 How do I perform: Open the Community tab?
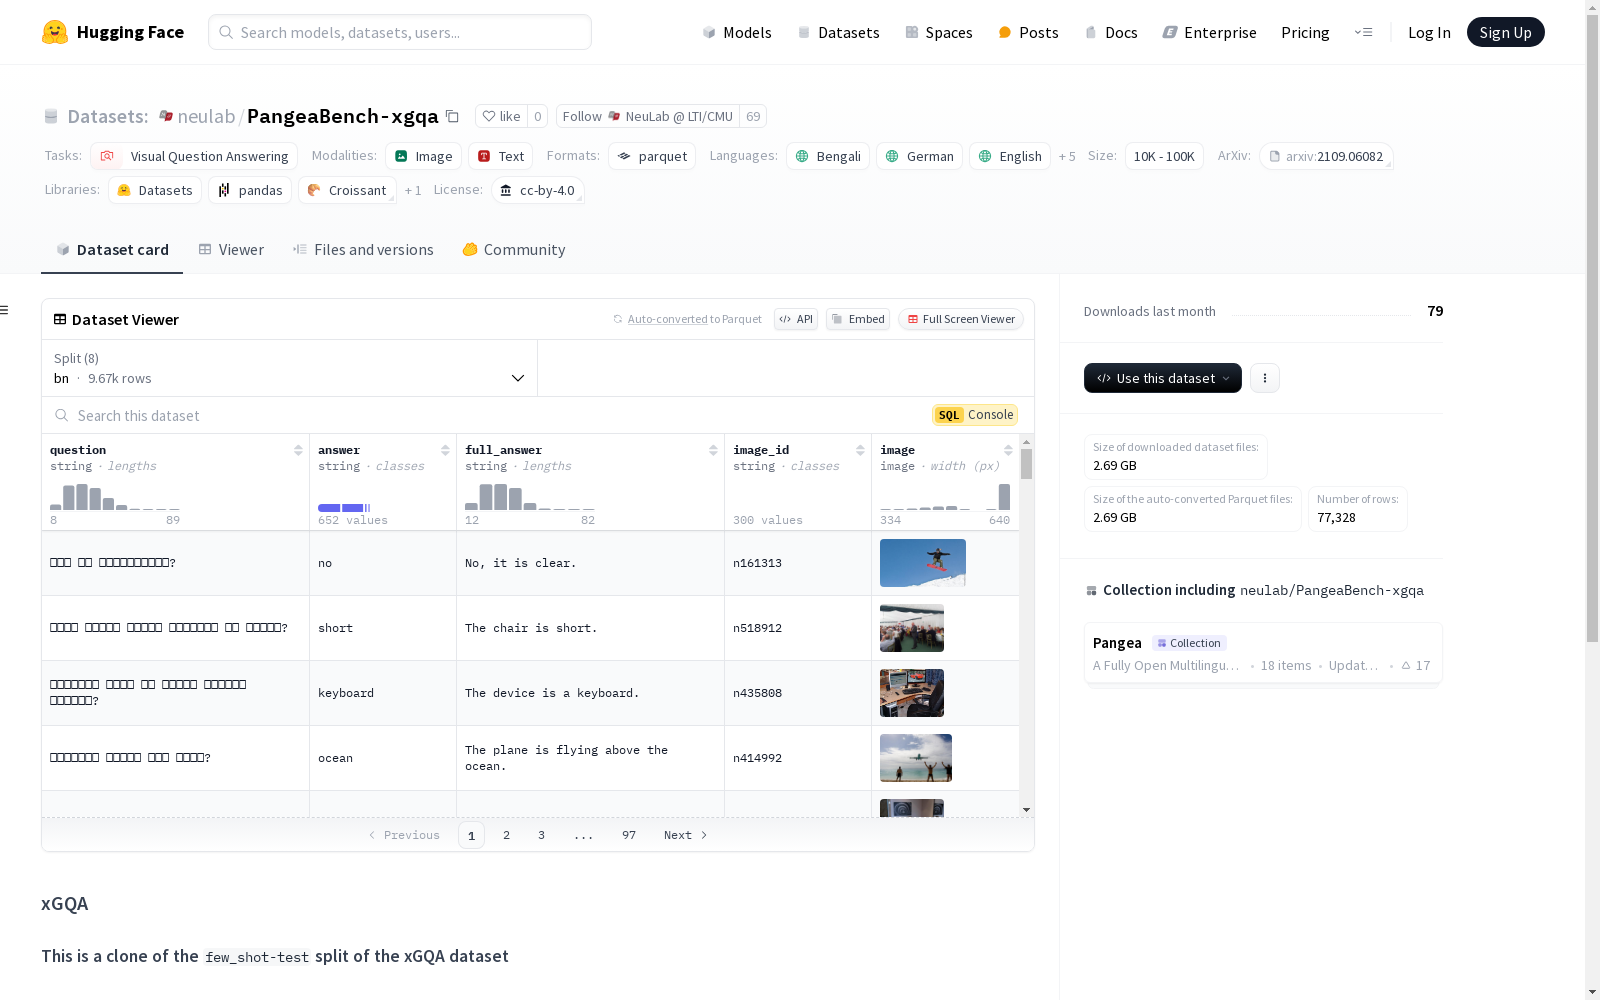coord(514,250)
